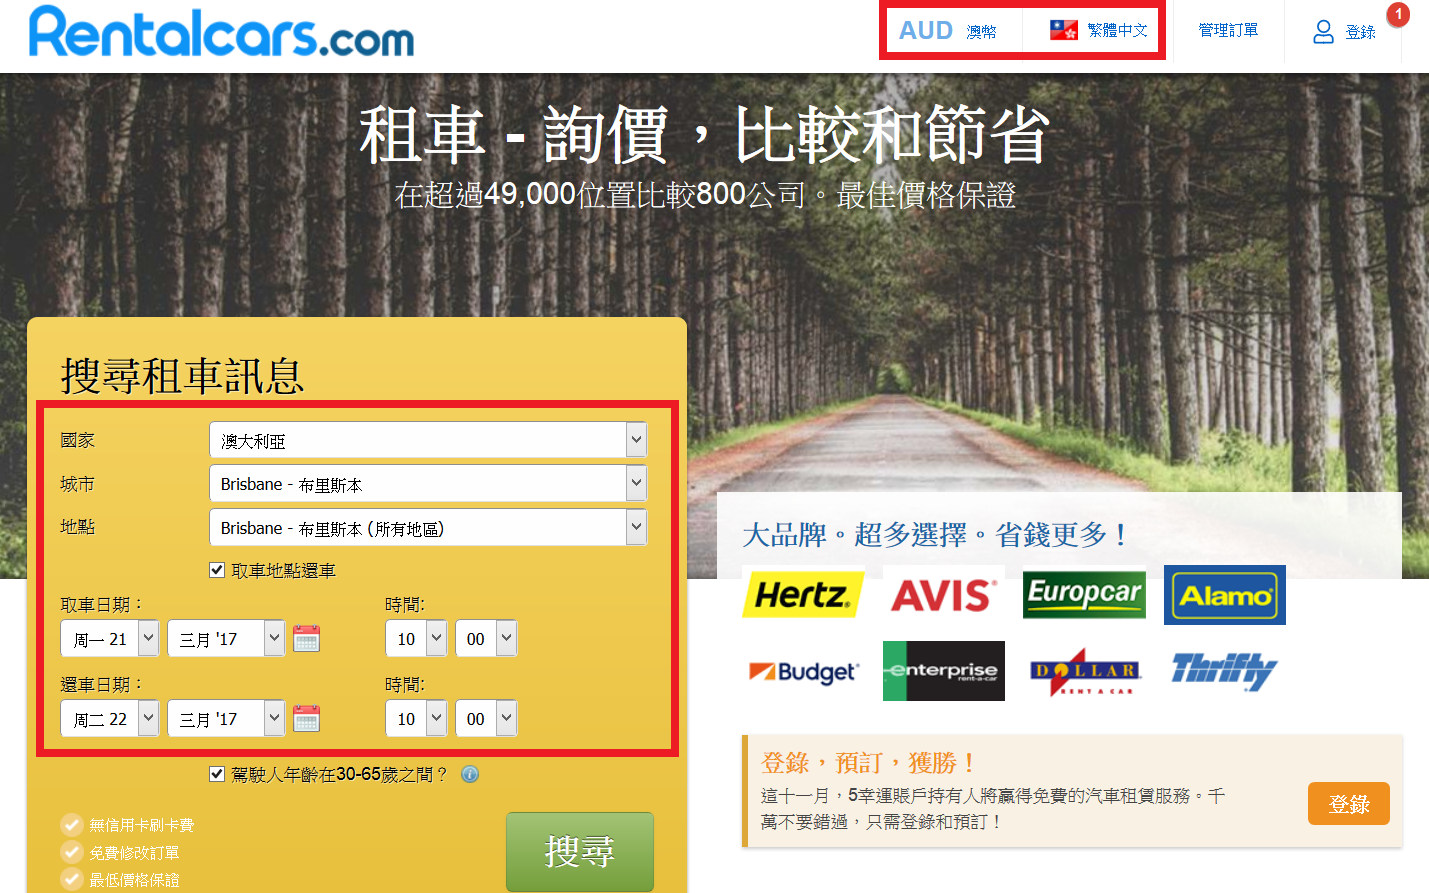Open the pickup date calendar icon
Viewport: 1429px width, 893px height.
click(x=306, y=638)
